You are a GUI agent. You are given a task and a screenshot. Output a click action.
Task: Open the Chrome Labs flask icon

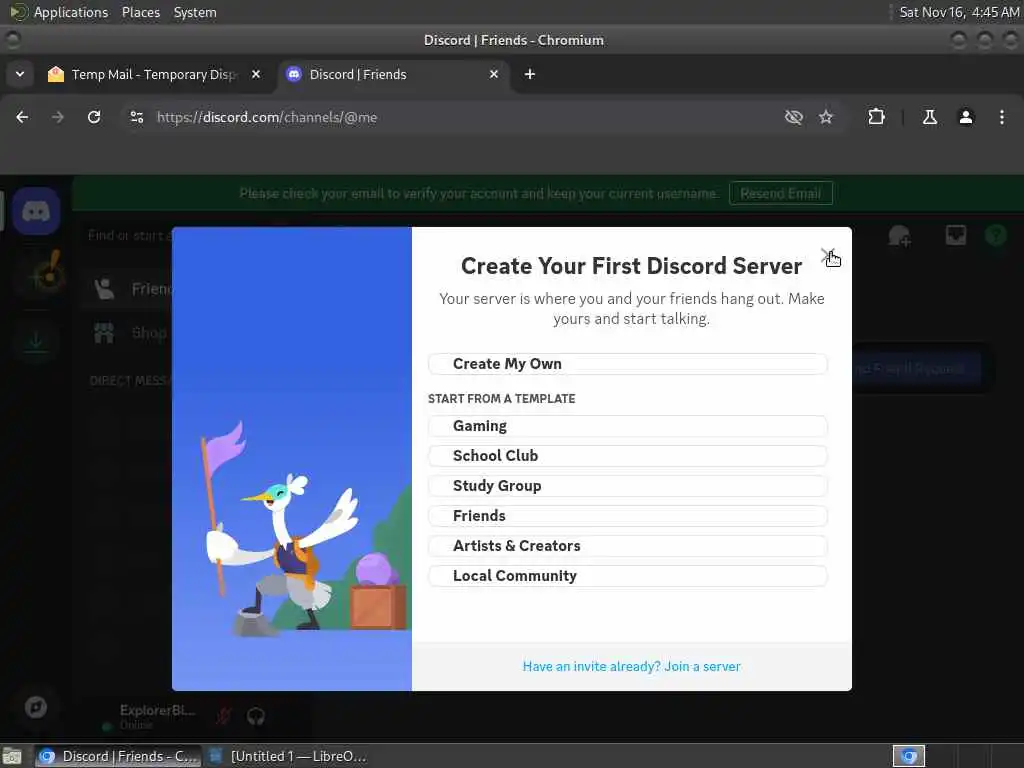(930, 118)
